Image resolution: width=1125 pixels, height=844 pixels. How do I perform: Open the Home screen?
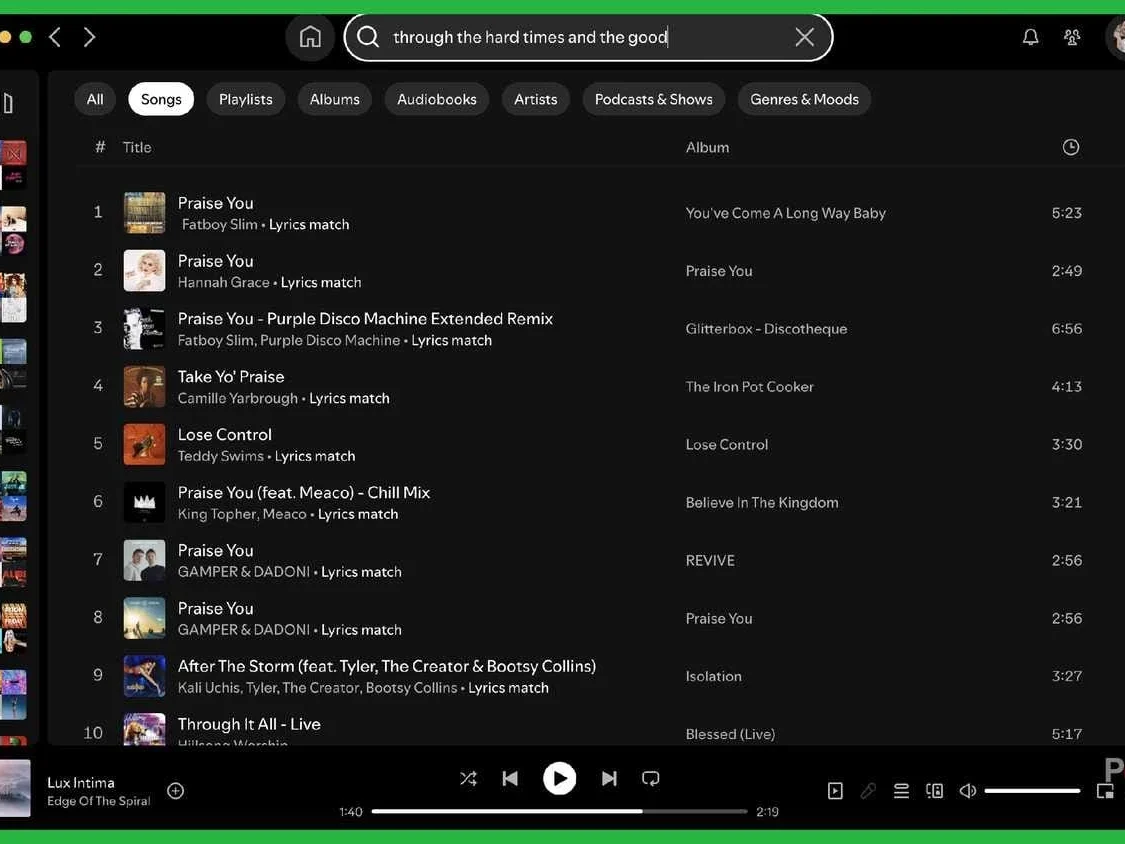(310, 37)
